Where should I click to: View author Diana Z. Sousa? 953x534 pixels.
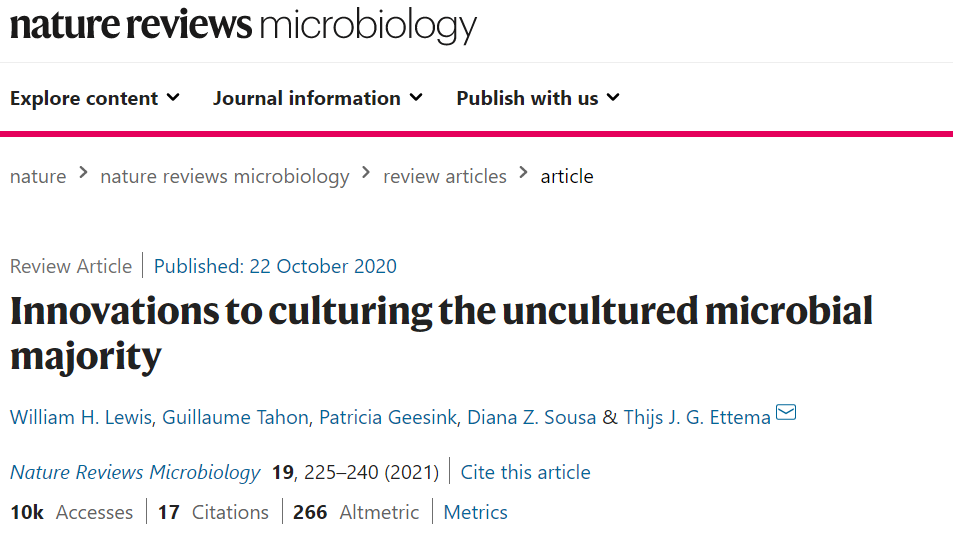[x=531, y=417]
